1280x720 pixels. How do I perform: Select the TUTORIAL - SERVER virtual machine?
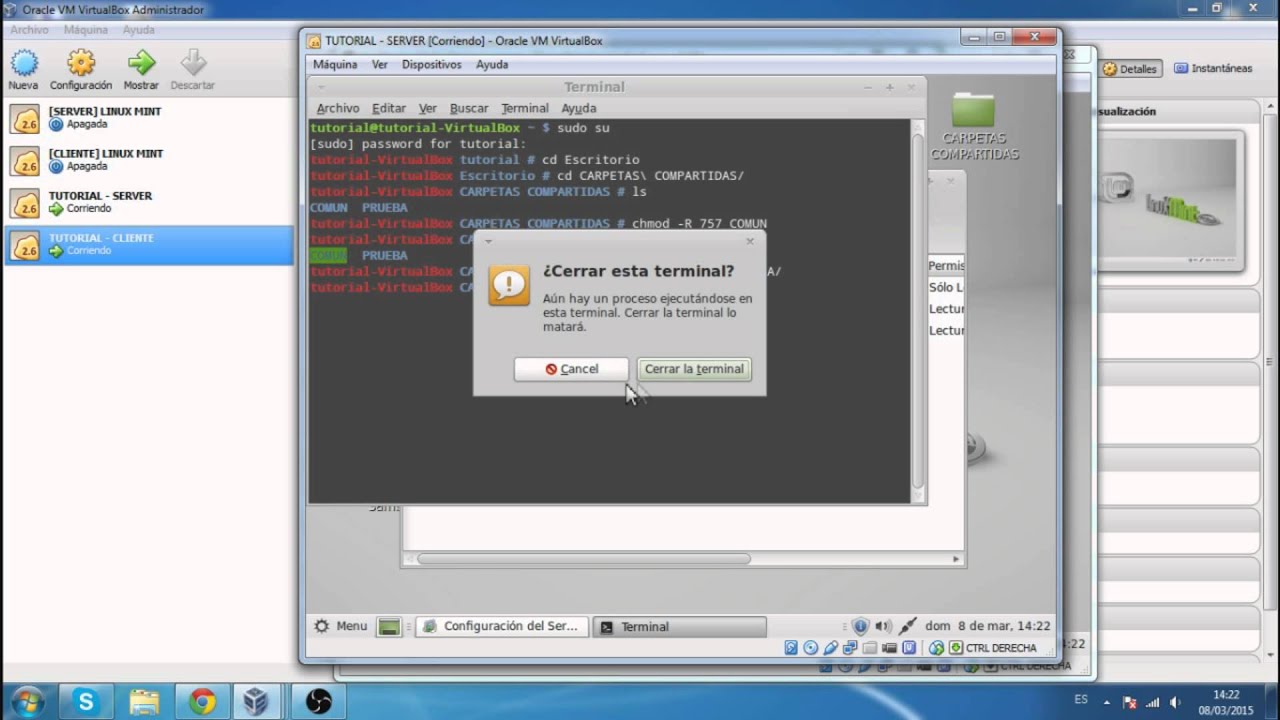pyautogui.click(x=148, y=202)
